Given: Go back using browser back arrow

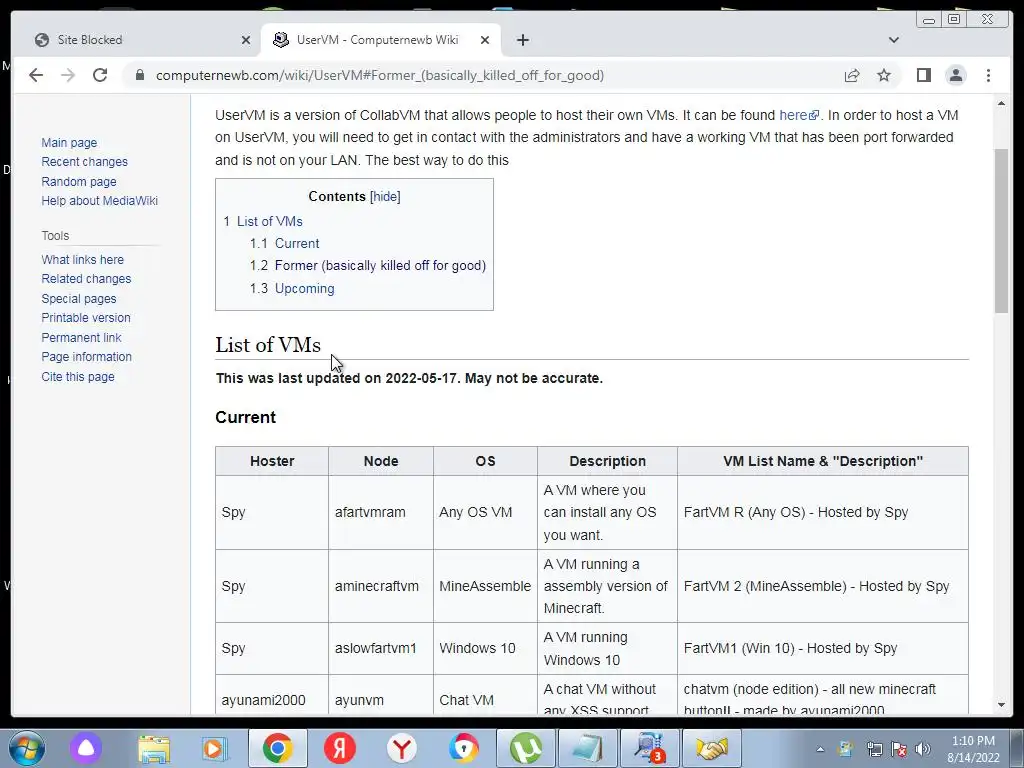Looking at the screenshot, I should 36,75.
